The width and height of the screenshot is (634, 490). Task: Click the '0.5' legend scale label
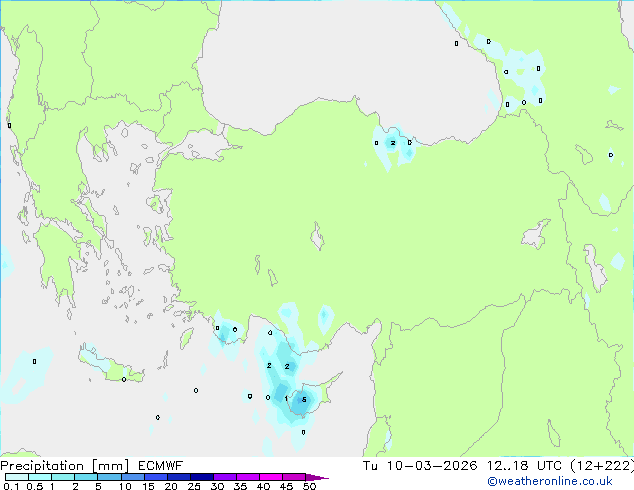pos(35,486)
